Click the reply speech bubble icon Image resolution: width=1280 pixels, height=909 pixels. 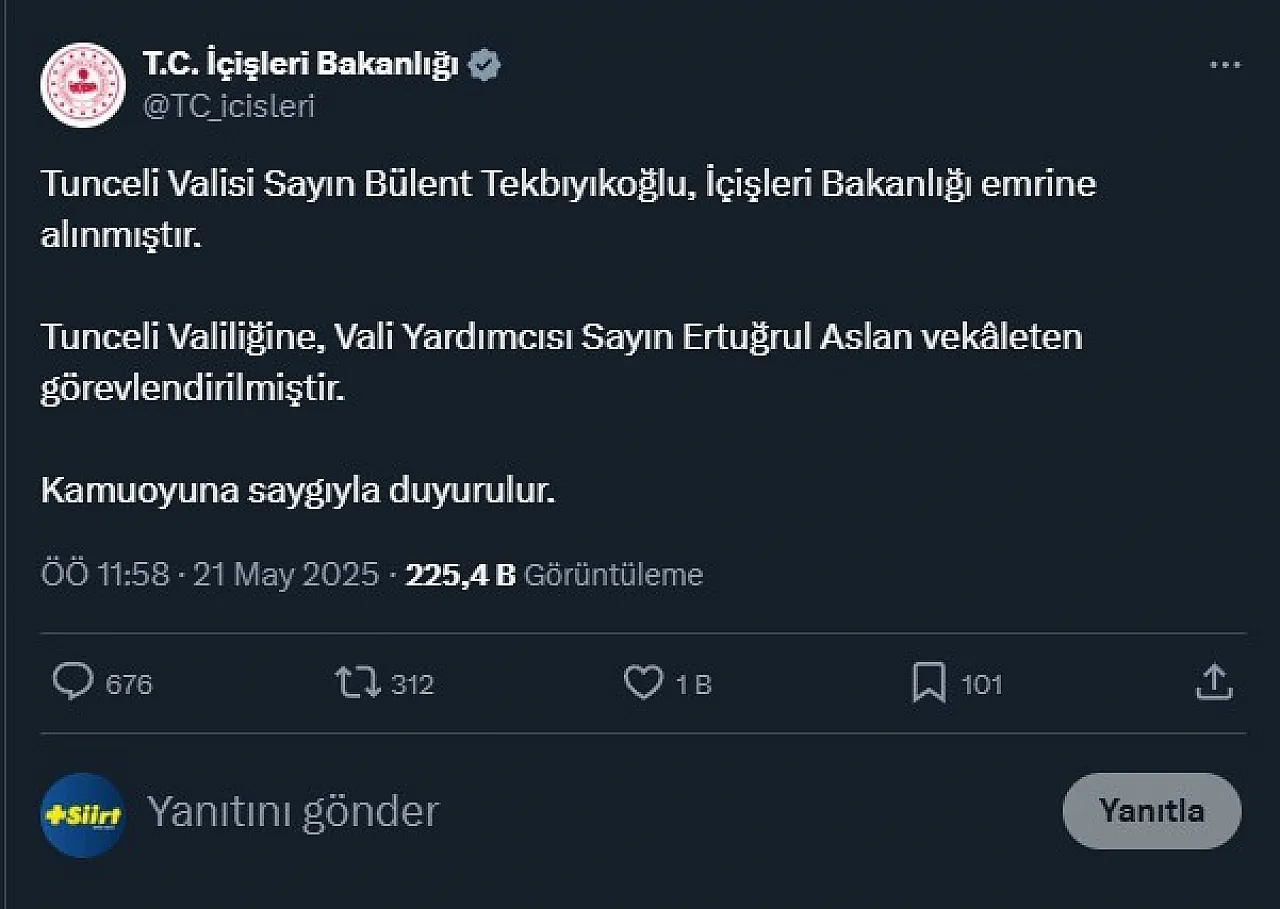coord(72,683)
